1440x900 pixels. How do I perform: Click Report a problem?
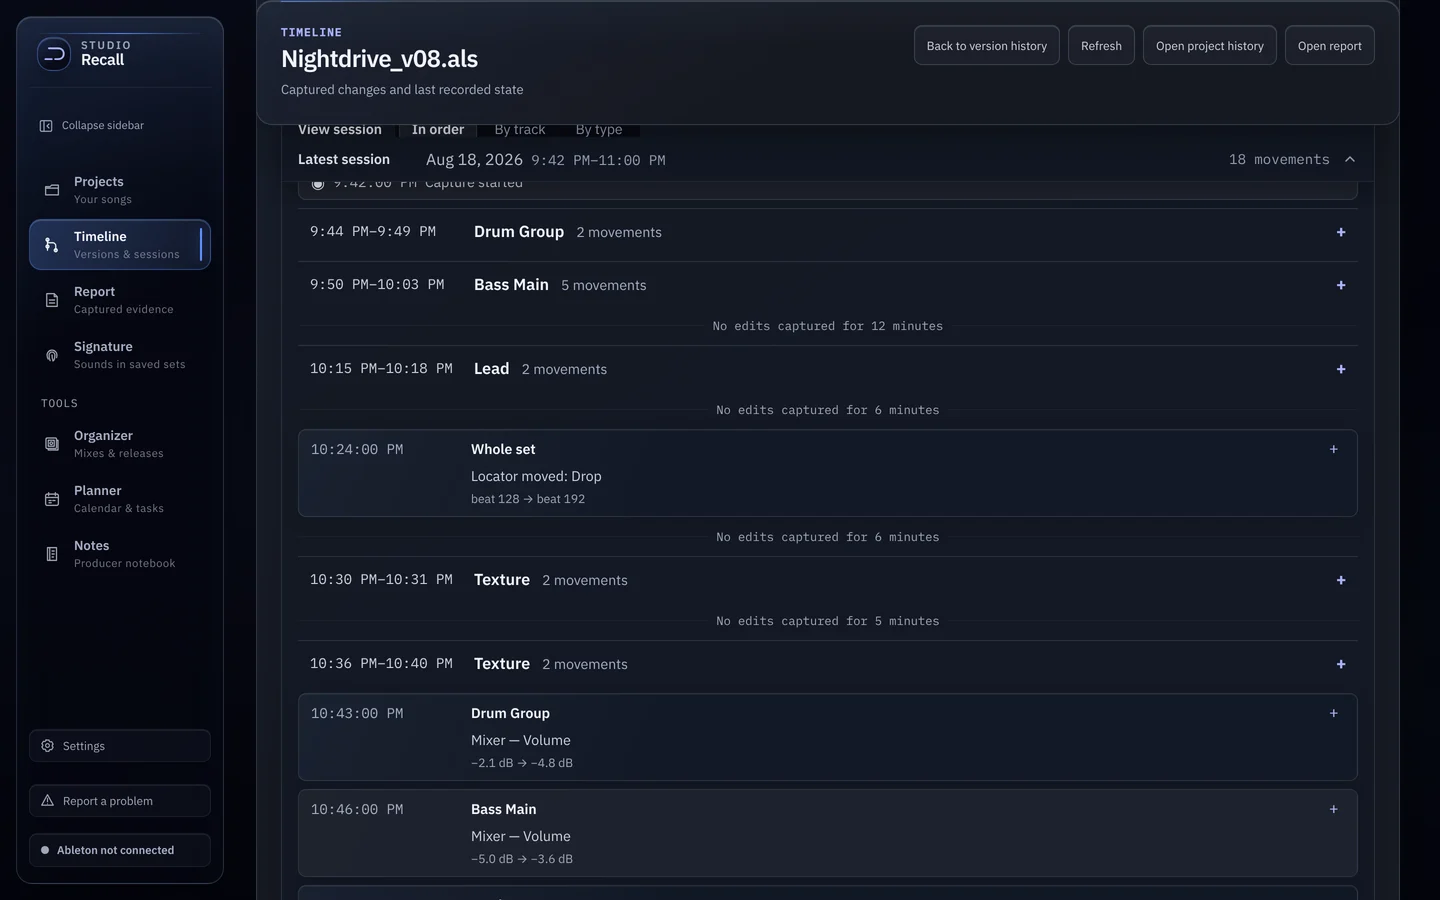[x=120, y=801]
